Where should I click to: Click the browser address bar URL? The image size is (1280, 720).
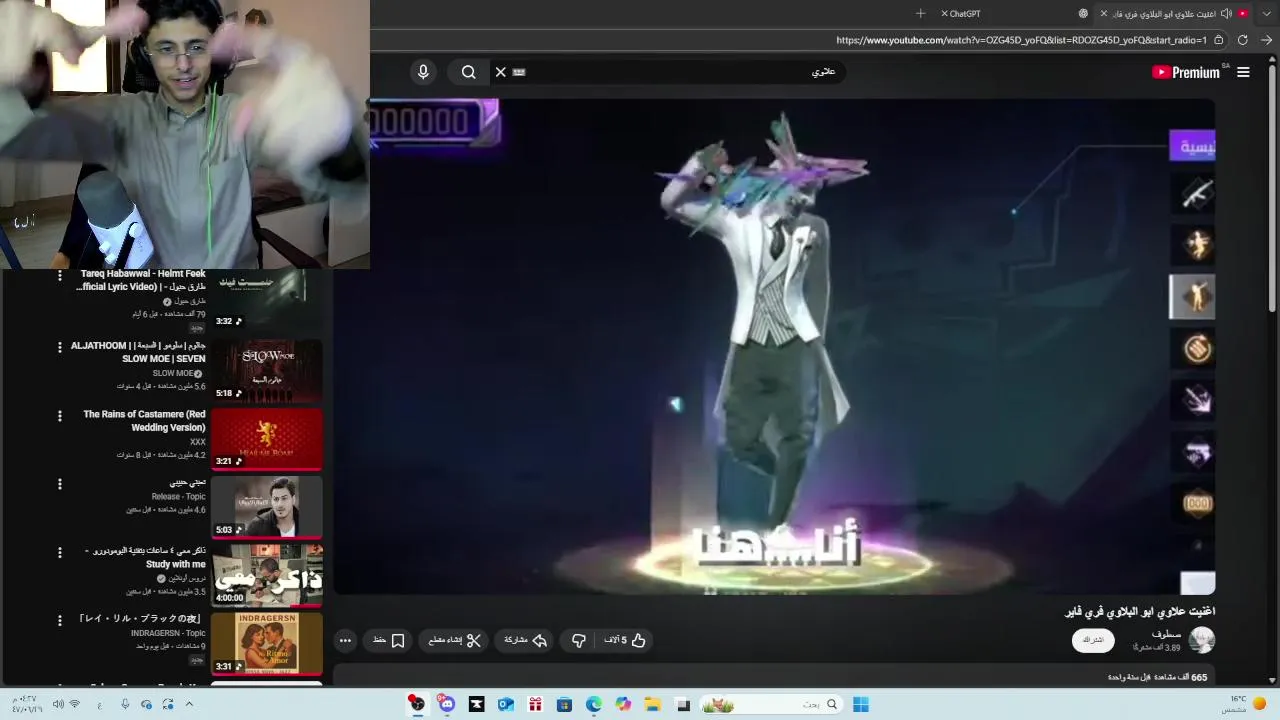point(1021,40)
